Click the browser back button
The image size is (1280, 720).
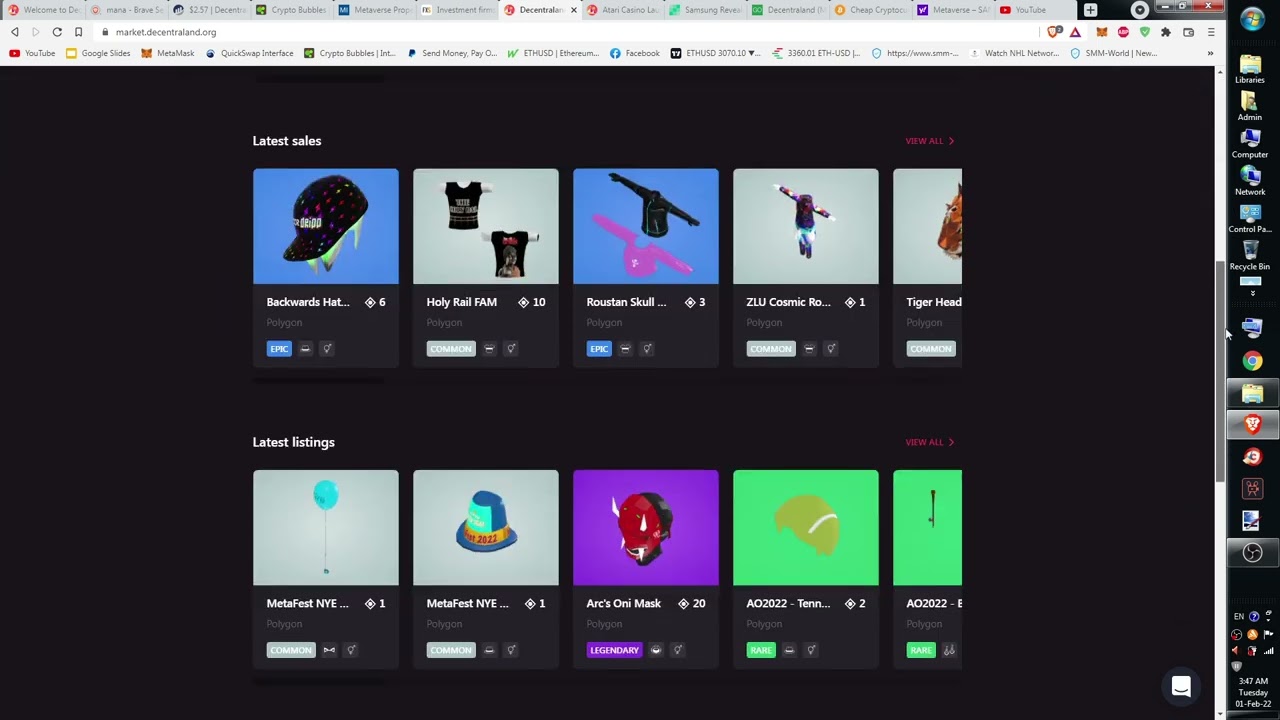[x=15, y=32]
